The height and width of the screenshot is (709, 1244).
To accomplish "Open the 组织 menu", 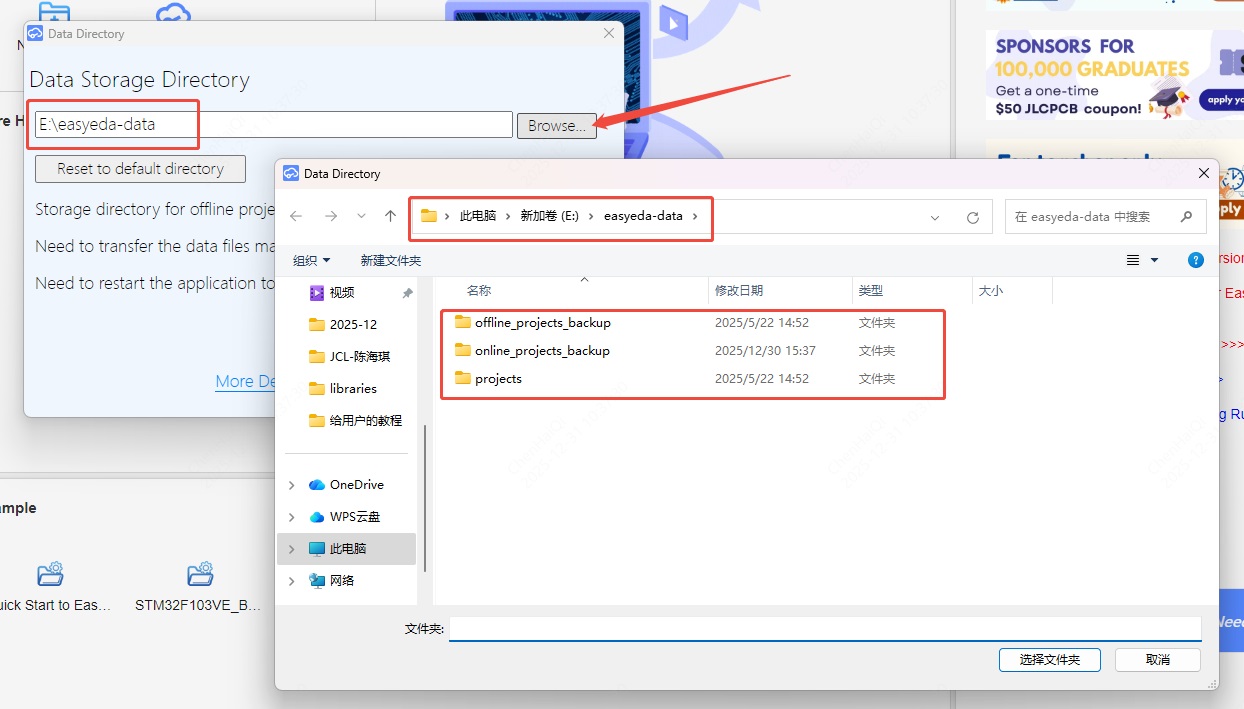I will point(311,260).
